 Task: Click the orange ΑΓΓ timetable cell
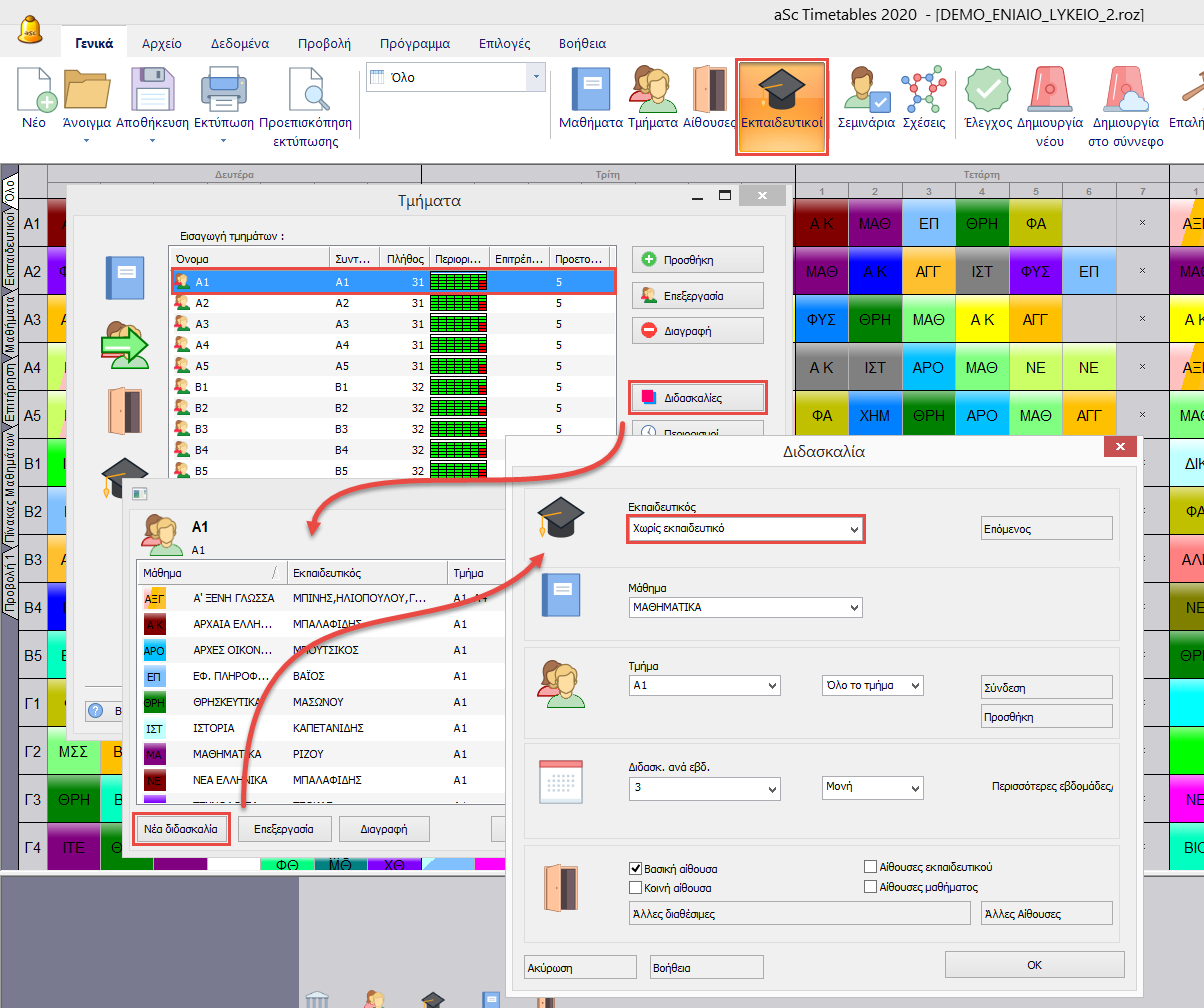coord(929,271)
